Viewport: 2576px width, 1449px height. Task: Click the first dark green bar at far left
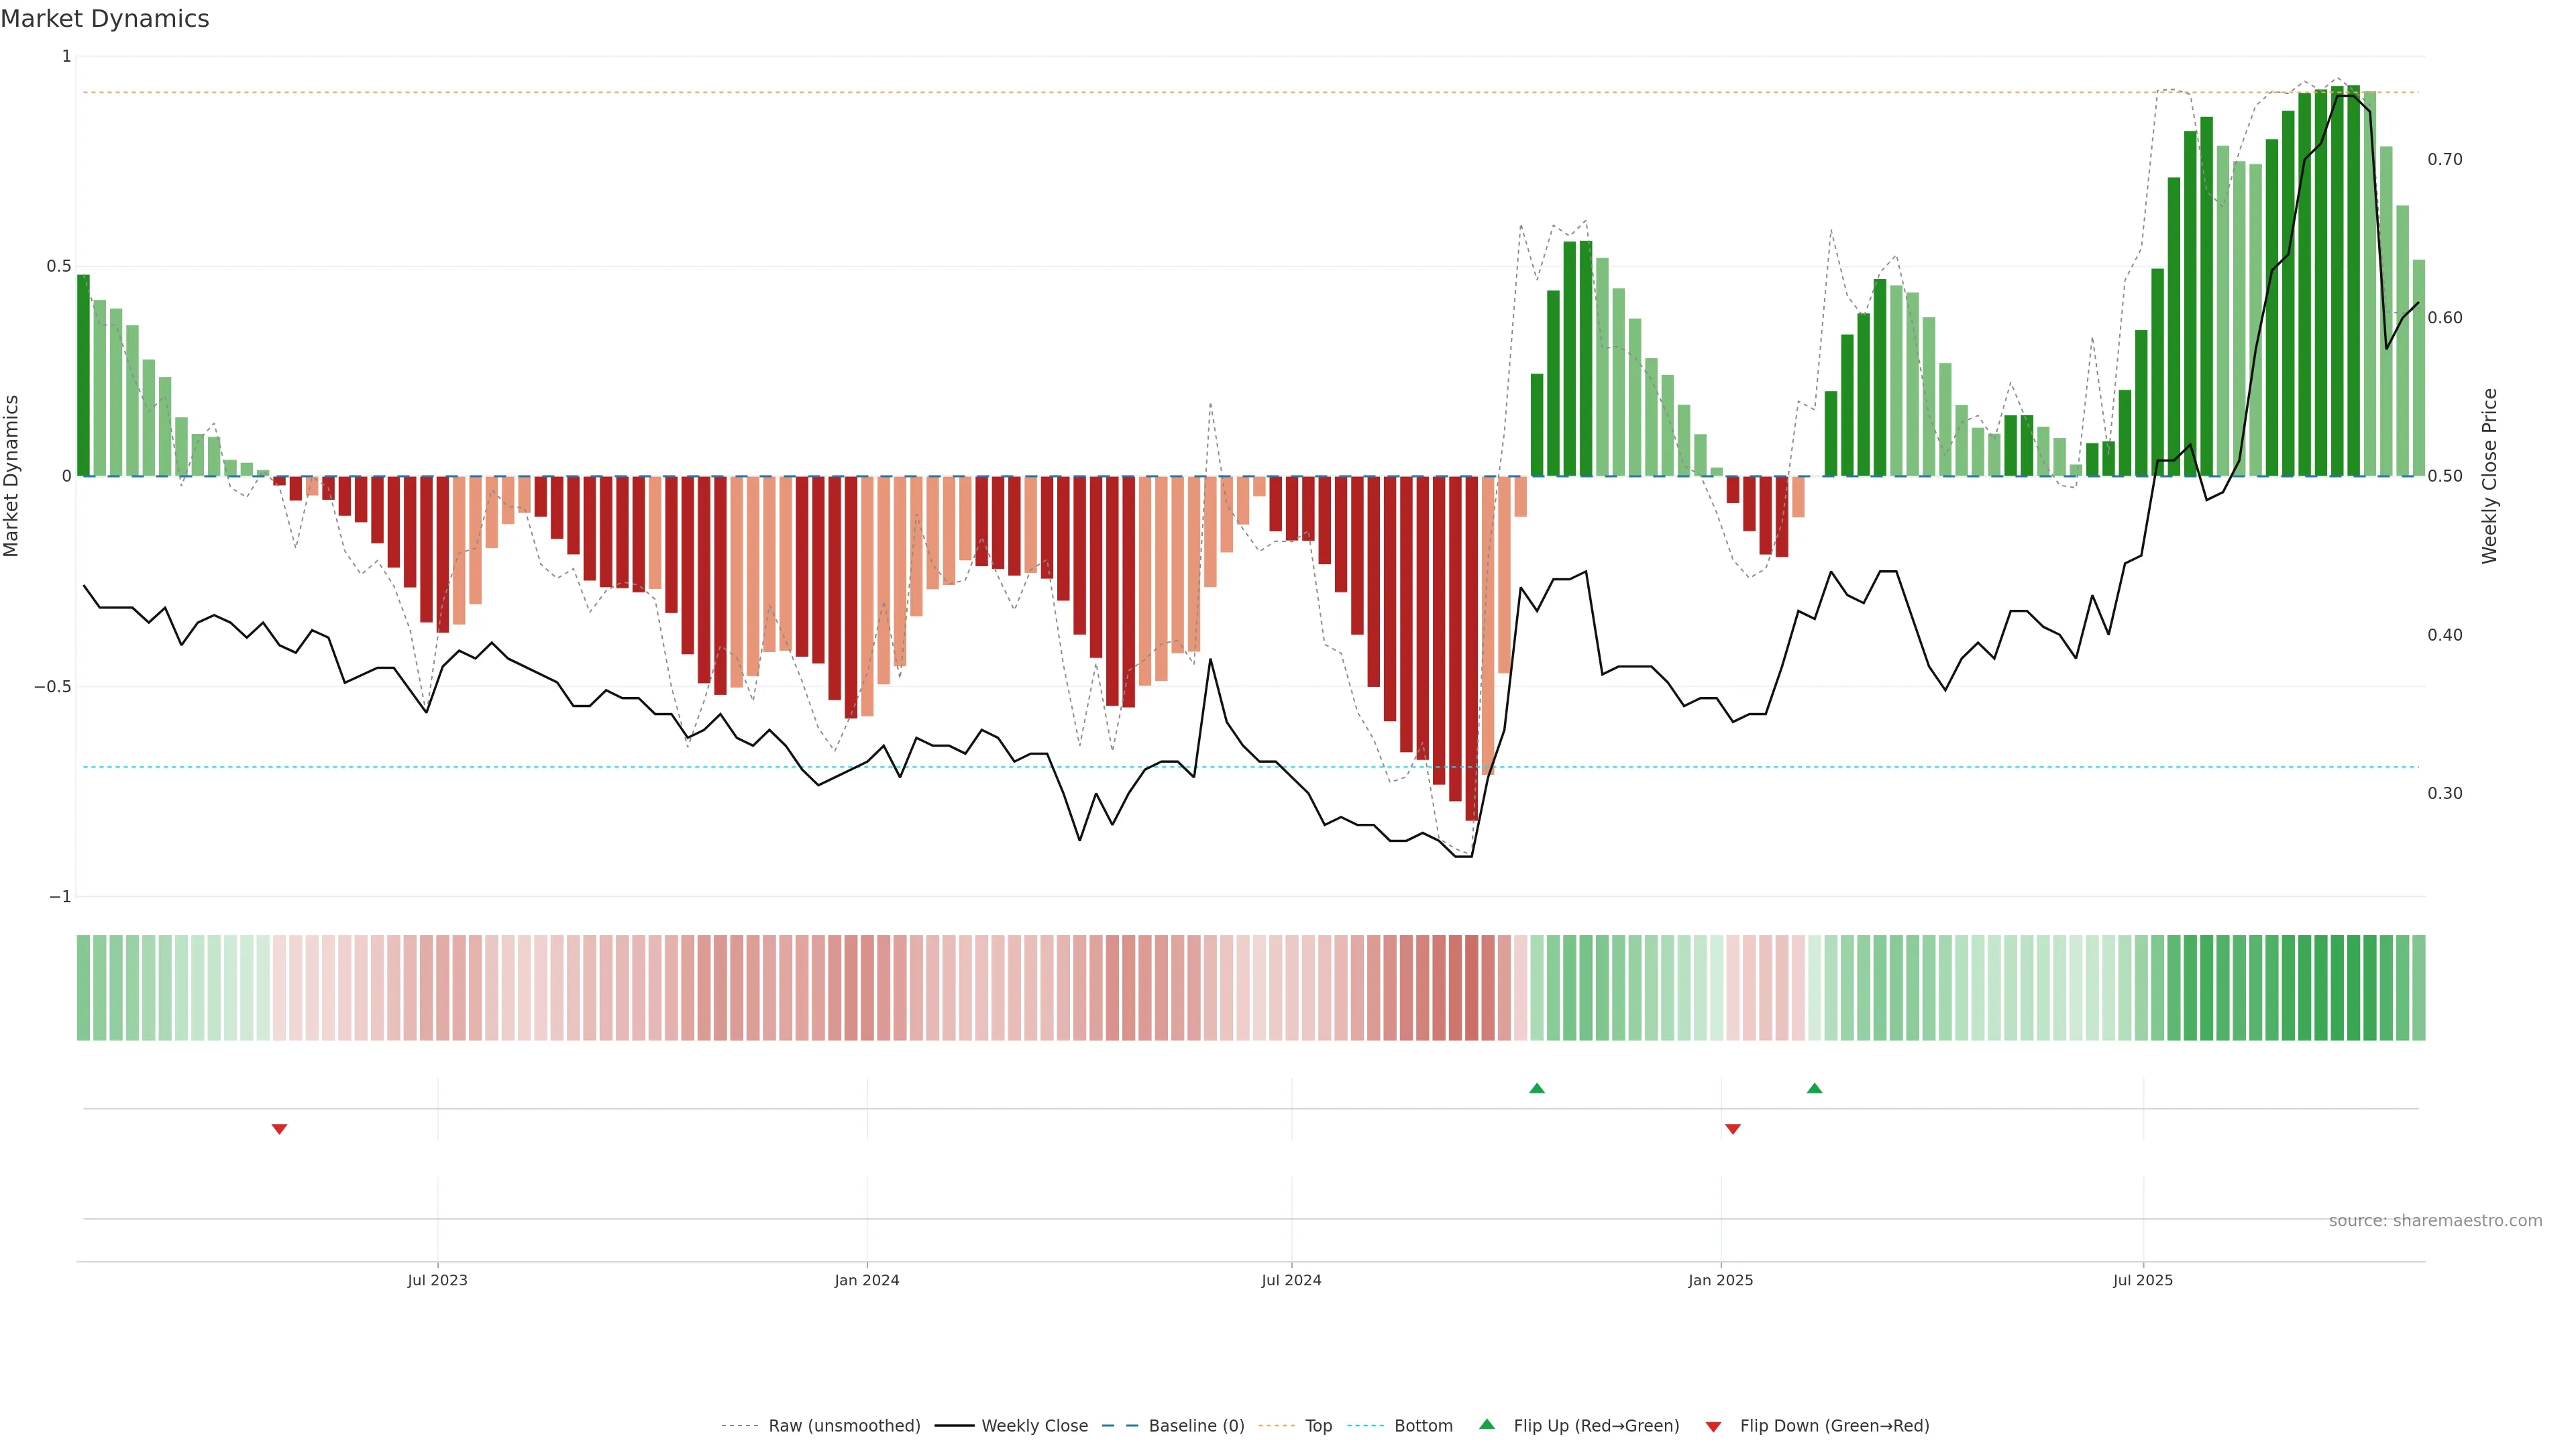83,375
